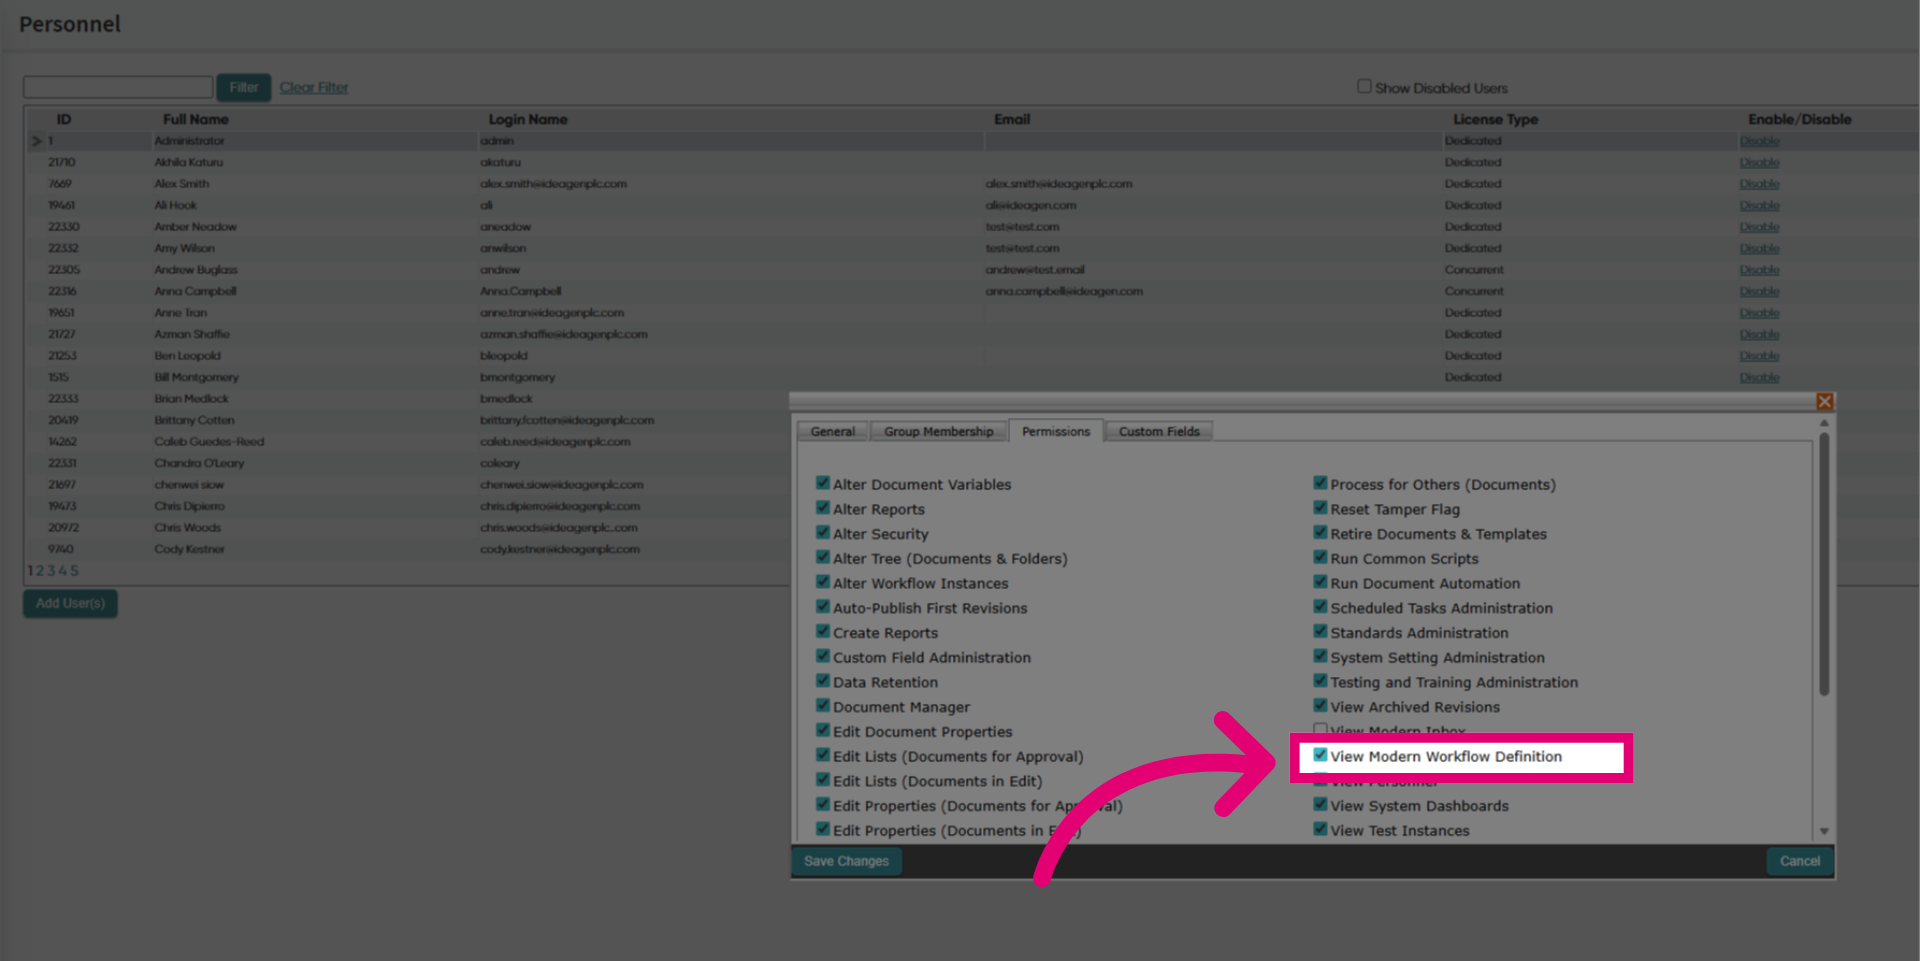Click the Email column header
This screenshot has height=961, width=1920.
click(x=1012, y=119)
